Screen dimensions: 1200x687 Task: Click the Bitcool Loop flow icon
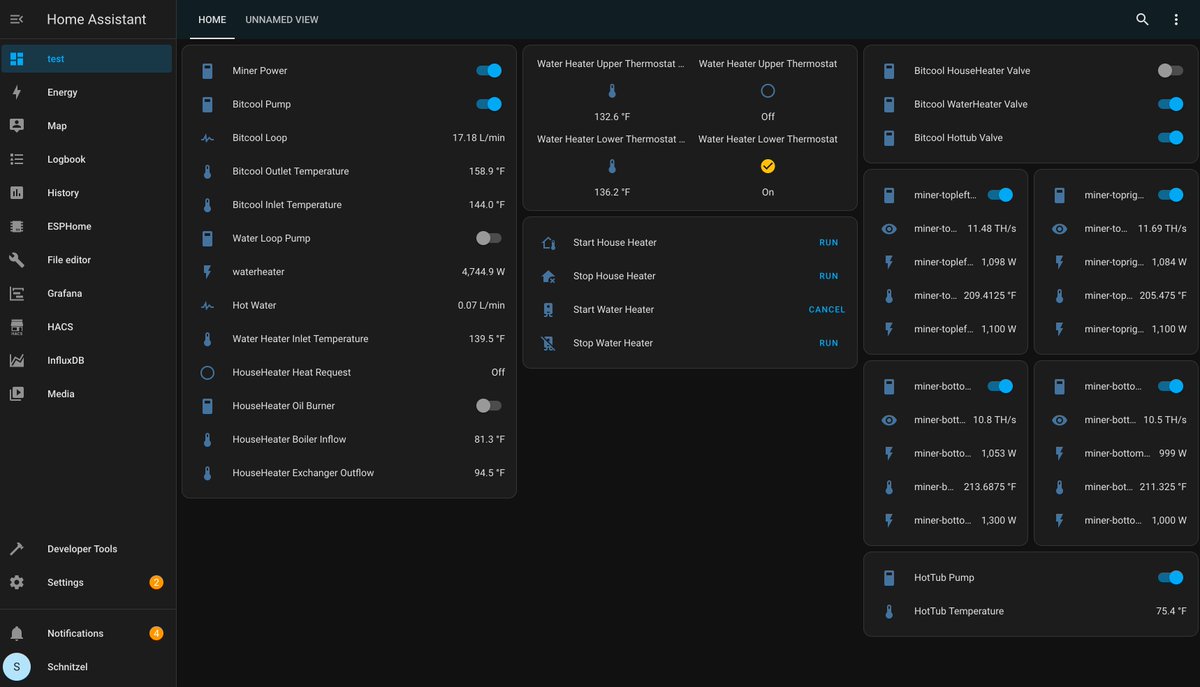207,138
